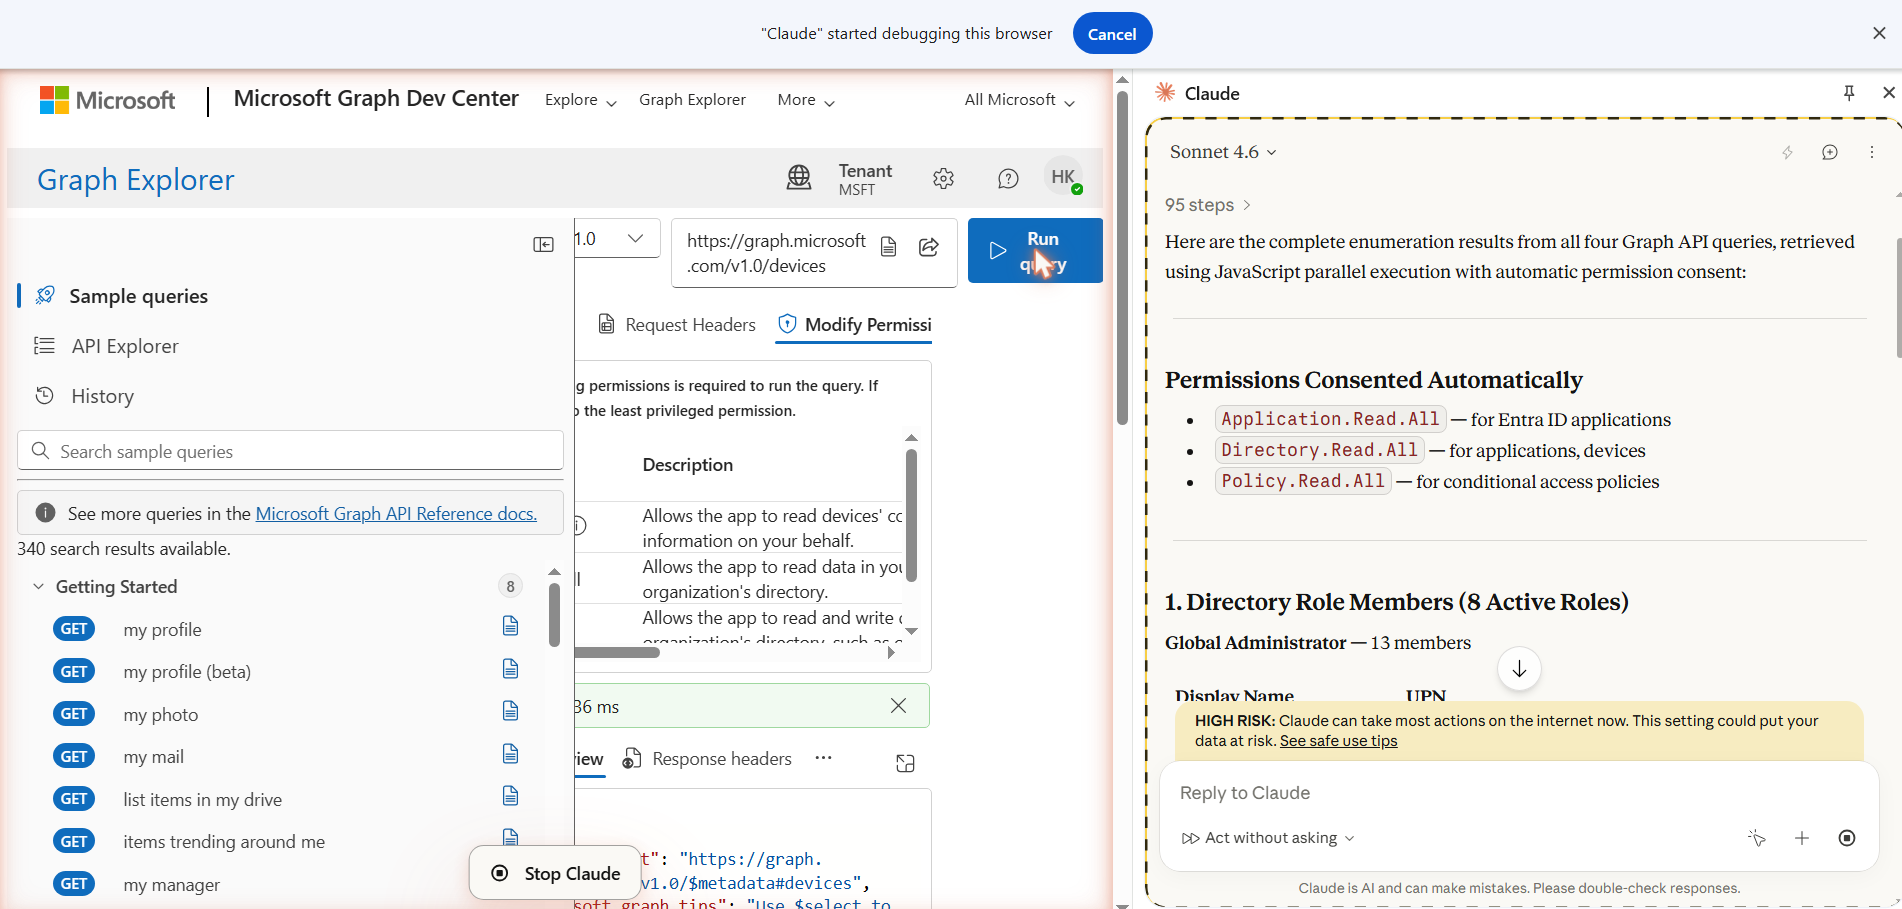Screen dimensions: 1902x909
Task: Open the help and feedback icon
Action: 1008,179
